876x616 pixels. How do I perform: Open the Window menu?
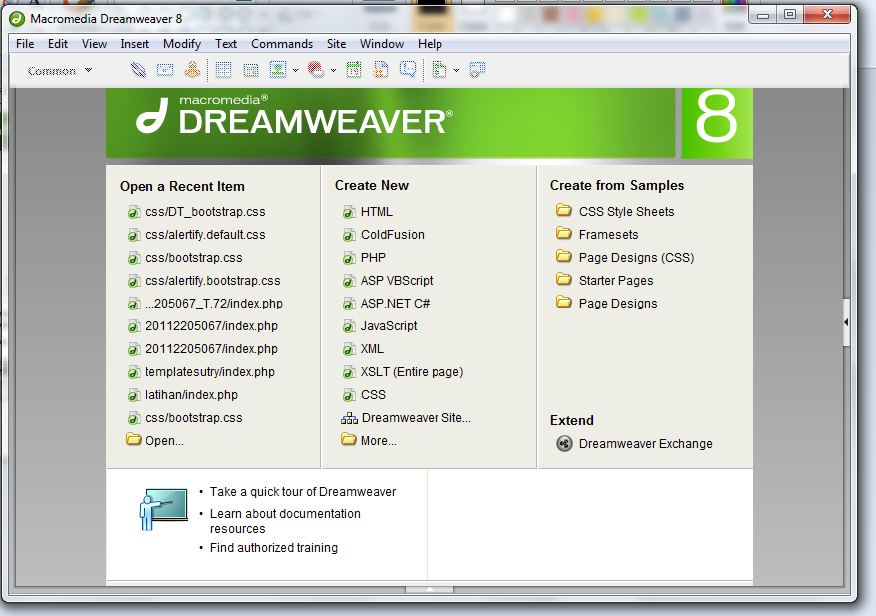pos(382,44)
